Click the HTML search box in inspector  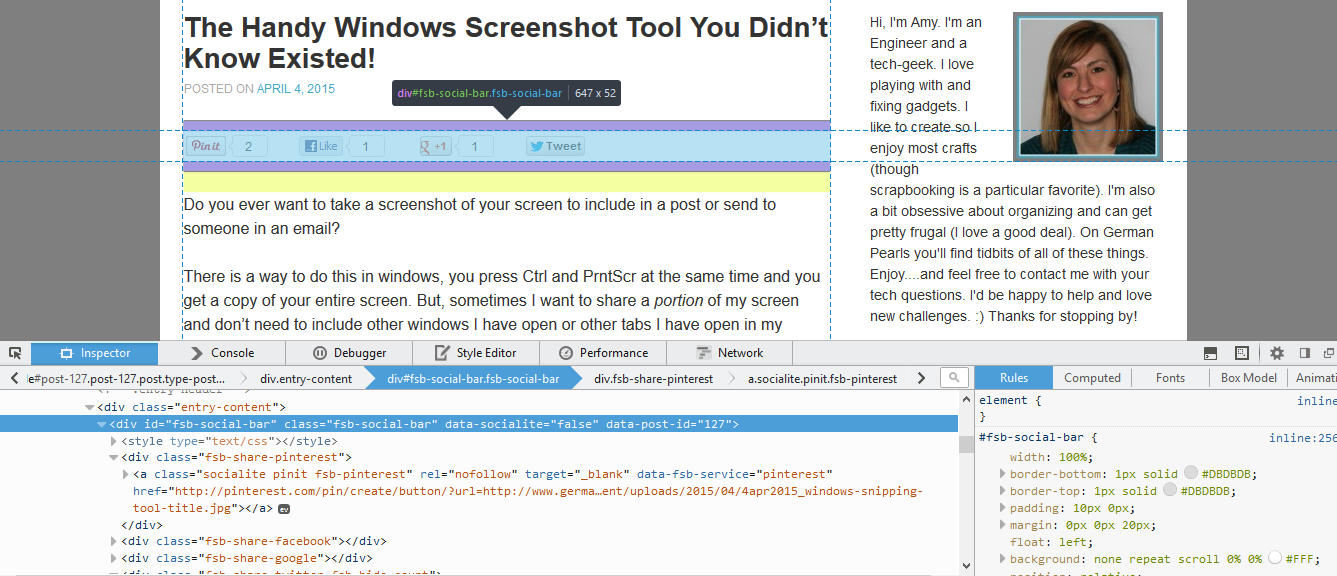tap(954, 378)
